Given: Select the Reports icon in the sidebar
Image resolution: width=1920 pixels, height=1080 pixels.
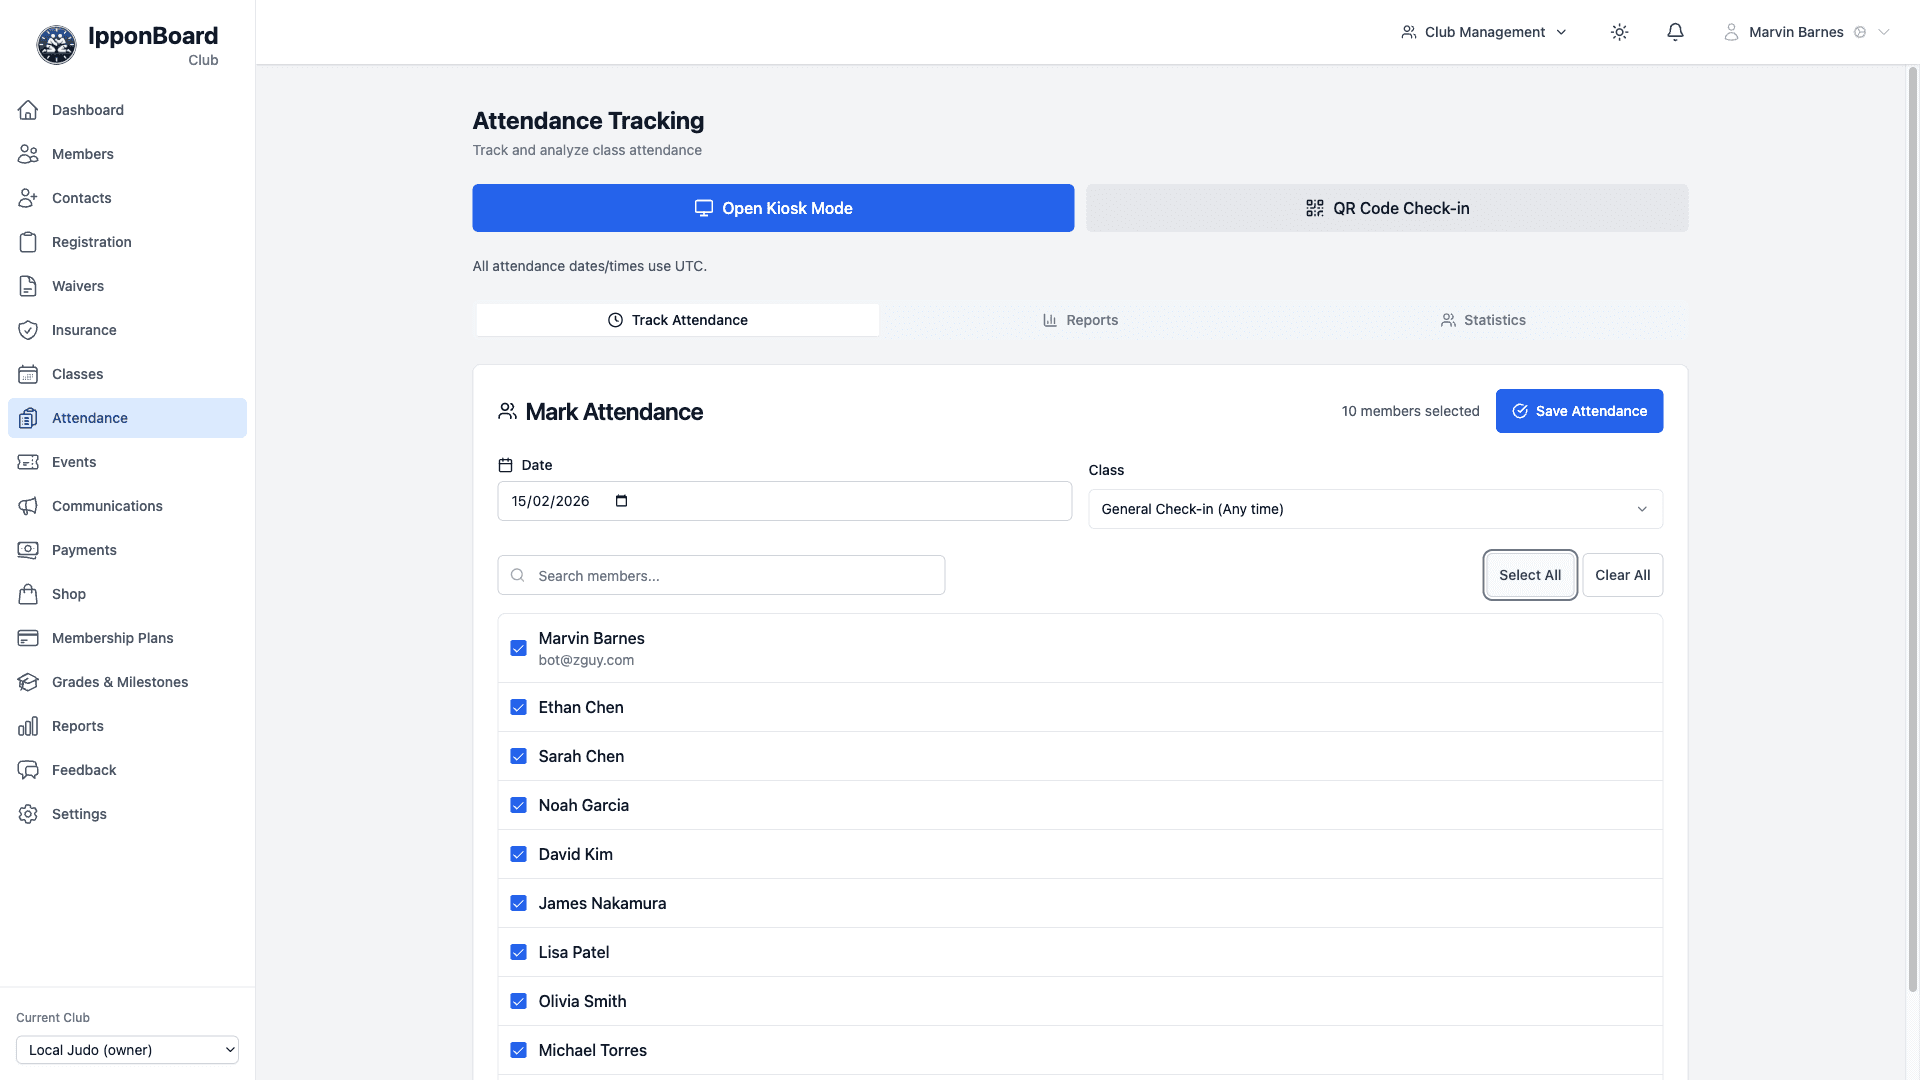Looking at the screenshot, I should 29,726.
